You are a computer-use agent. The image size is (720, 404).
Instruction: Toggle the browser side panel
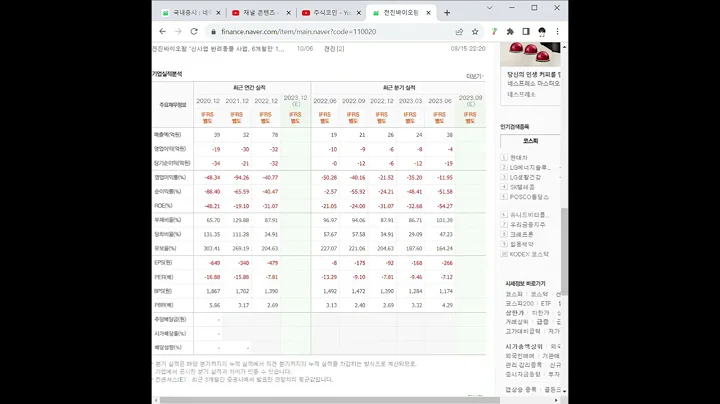coord(526,32)
